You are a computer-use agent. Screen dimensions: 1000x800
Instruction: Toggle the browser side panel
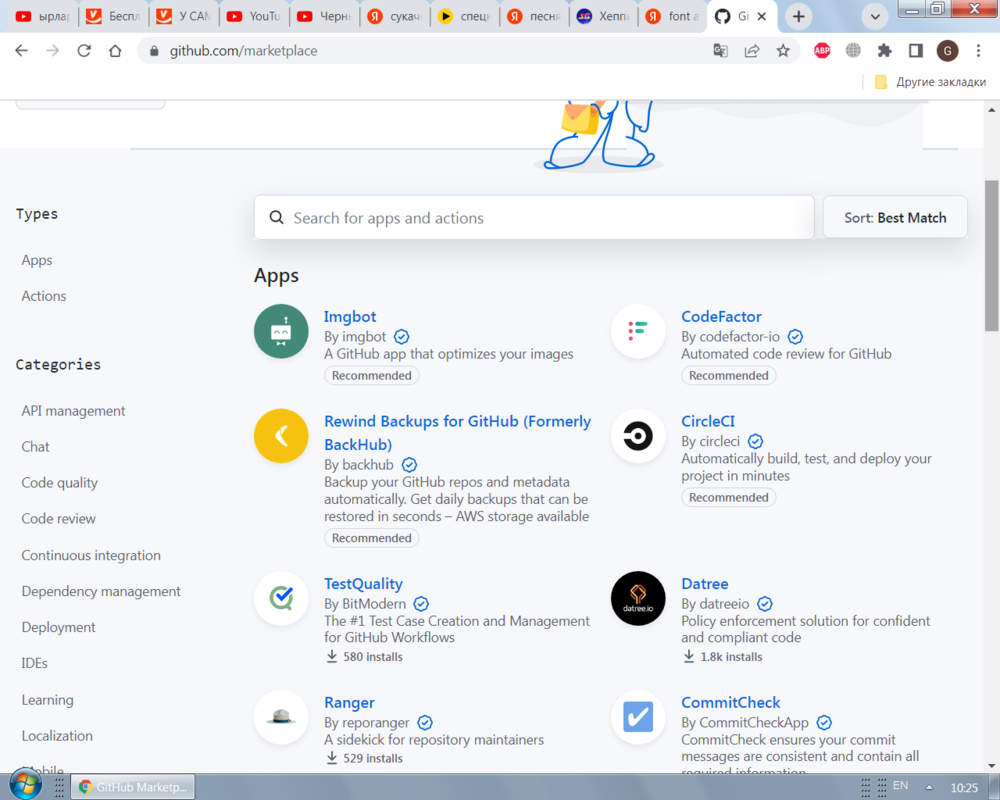[x=916, y=50]
